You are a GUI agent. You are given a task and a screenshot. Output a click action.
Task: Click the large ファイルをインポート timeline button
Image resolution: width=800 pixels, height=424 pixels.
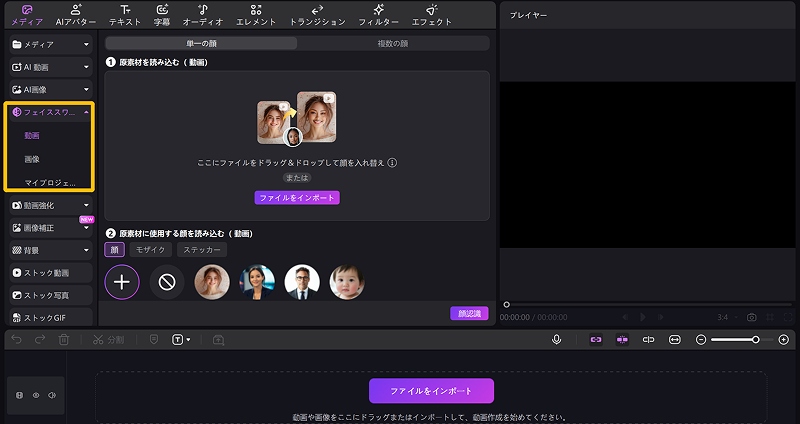pyautogui.click(x=431, y=391)
